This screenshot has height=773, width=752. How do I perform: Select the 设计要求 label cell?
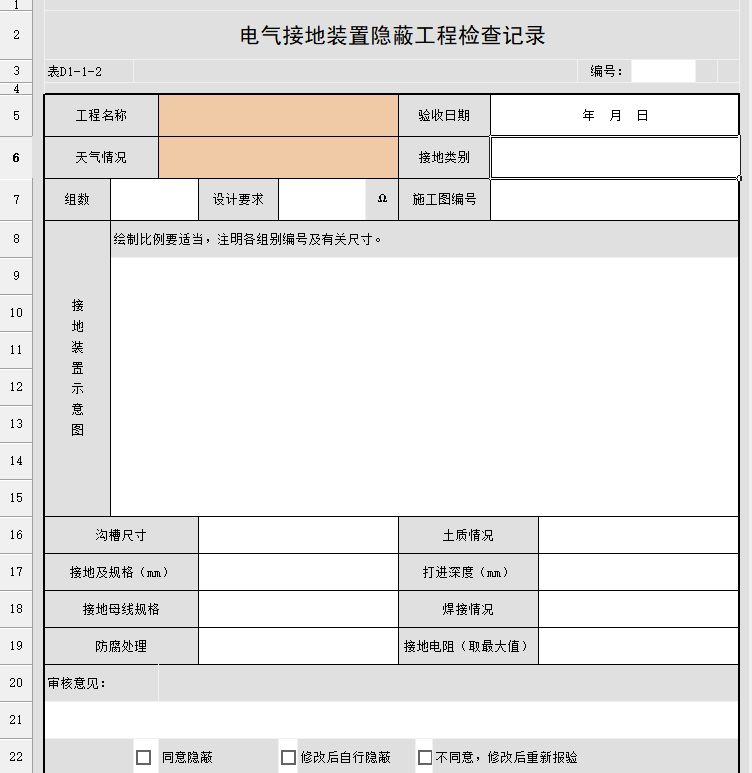tap(238, 199)
